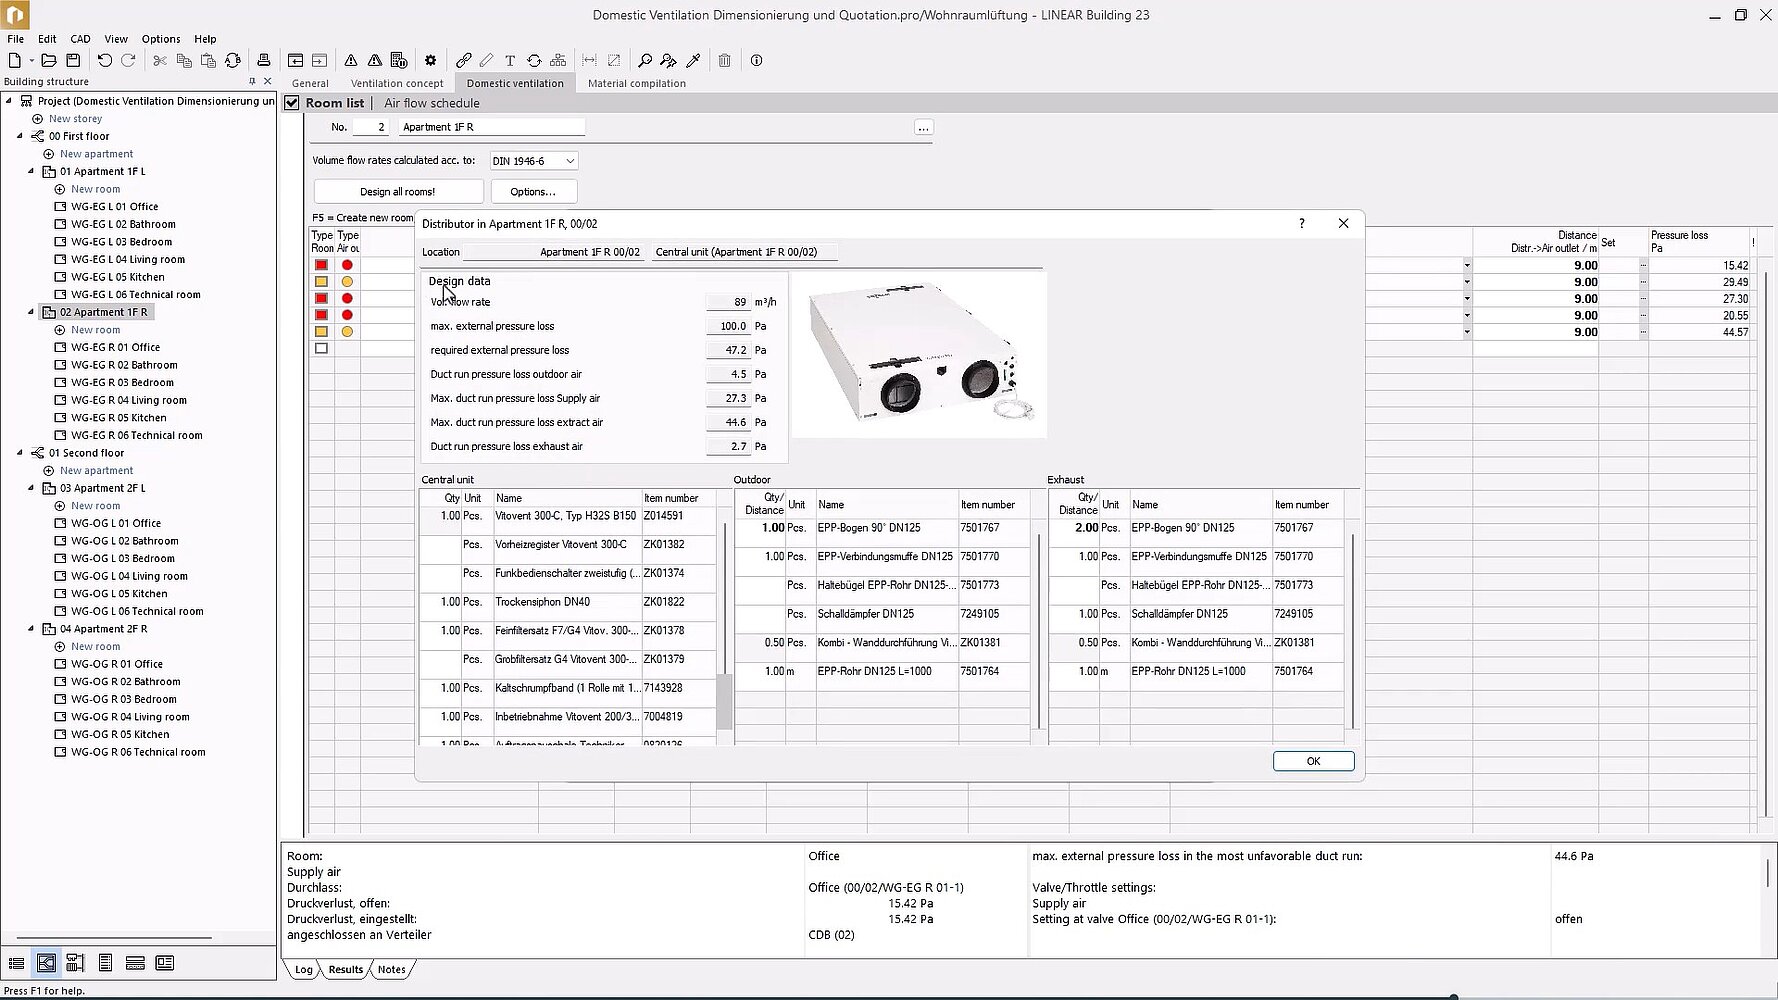This screenshot has height=1000, width=1778.
Task: Click the info circle icon
Action: [x=756, y=61]
